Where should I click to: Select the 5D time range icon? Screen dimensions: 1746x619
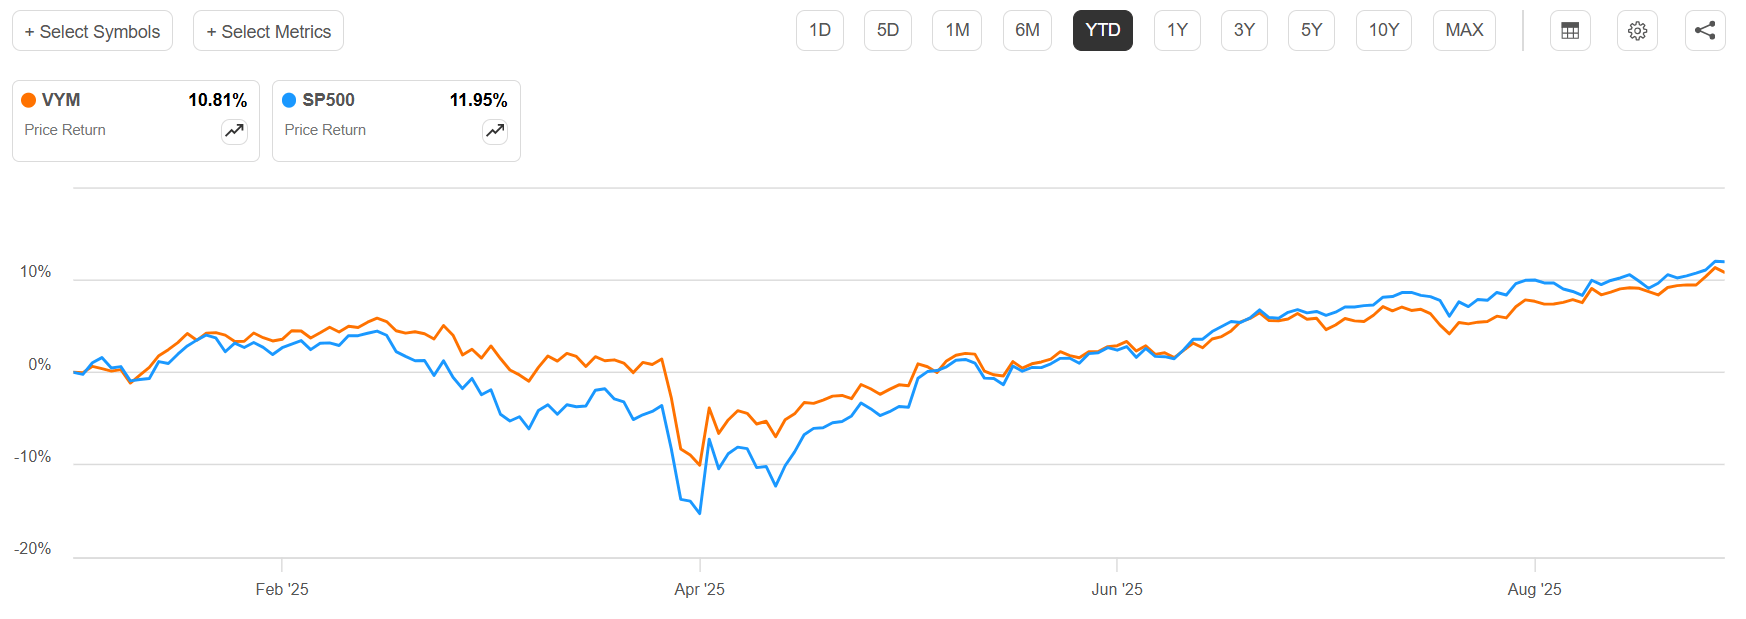pos(888,30)
